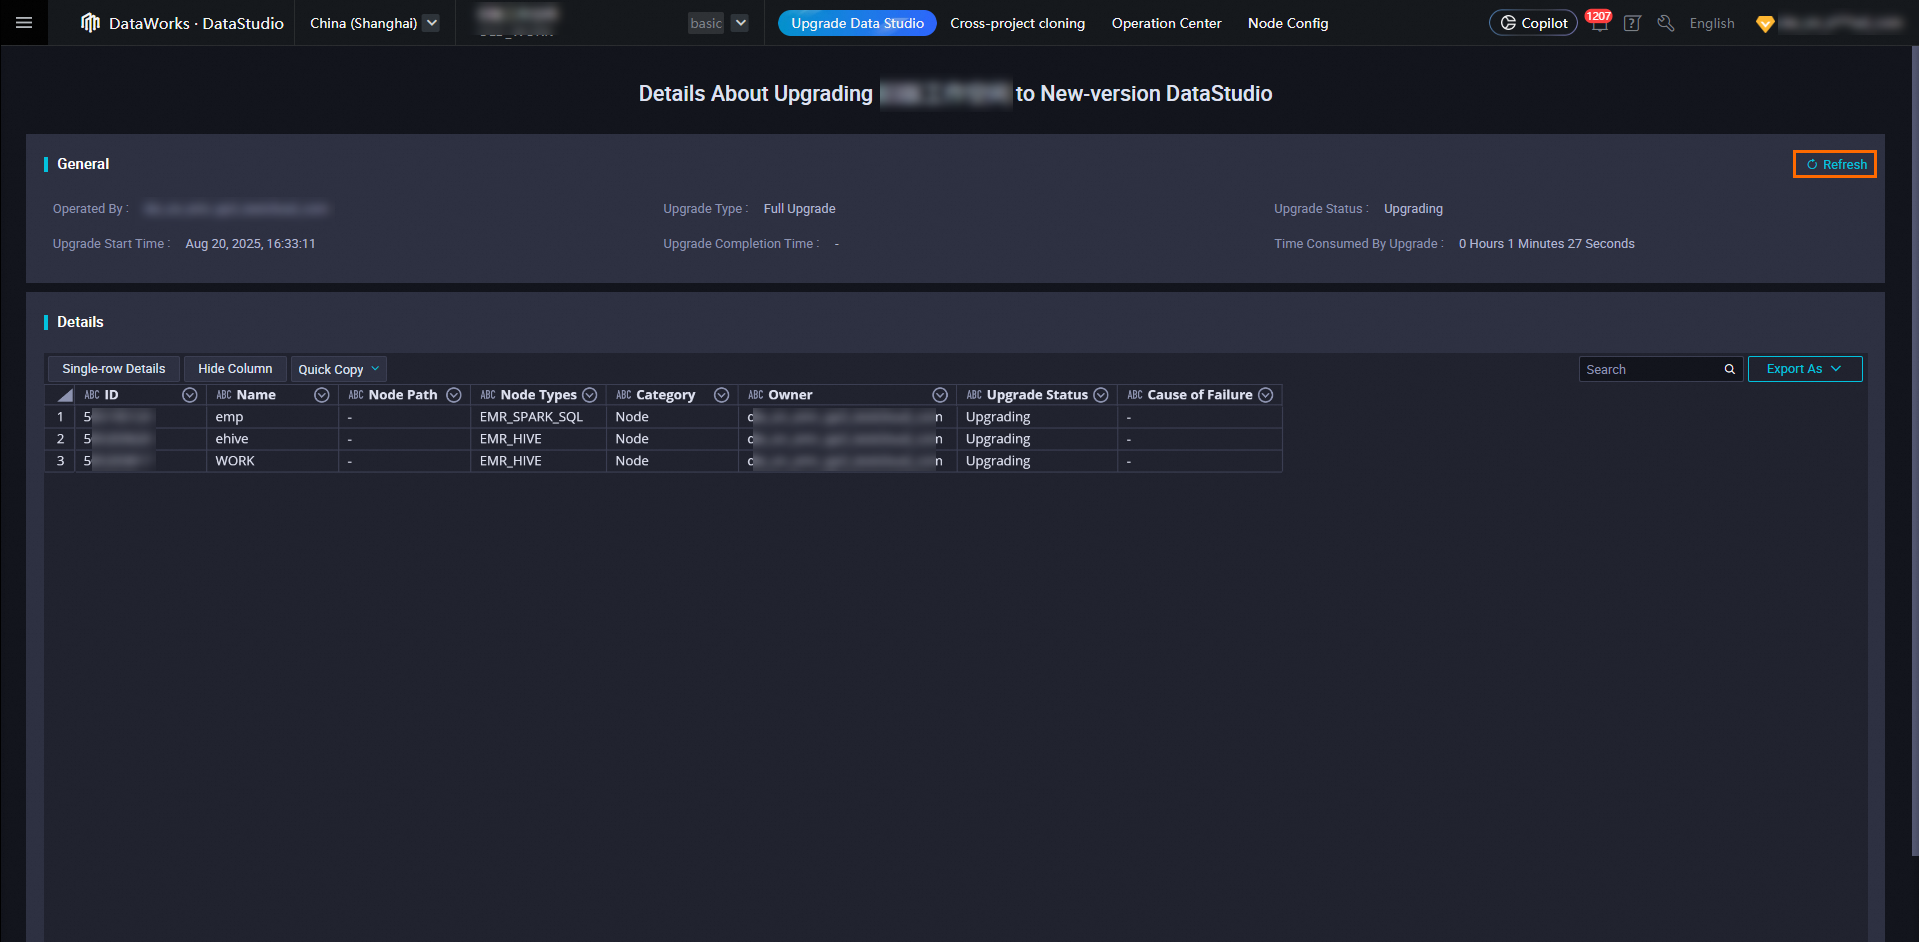Select row number 2 header

[60, 439]
